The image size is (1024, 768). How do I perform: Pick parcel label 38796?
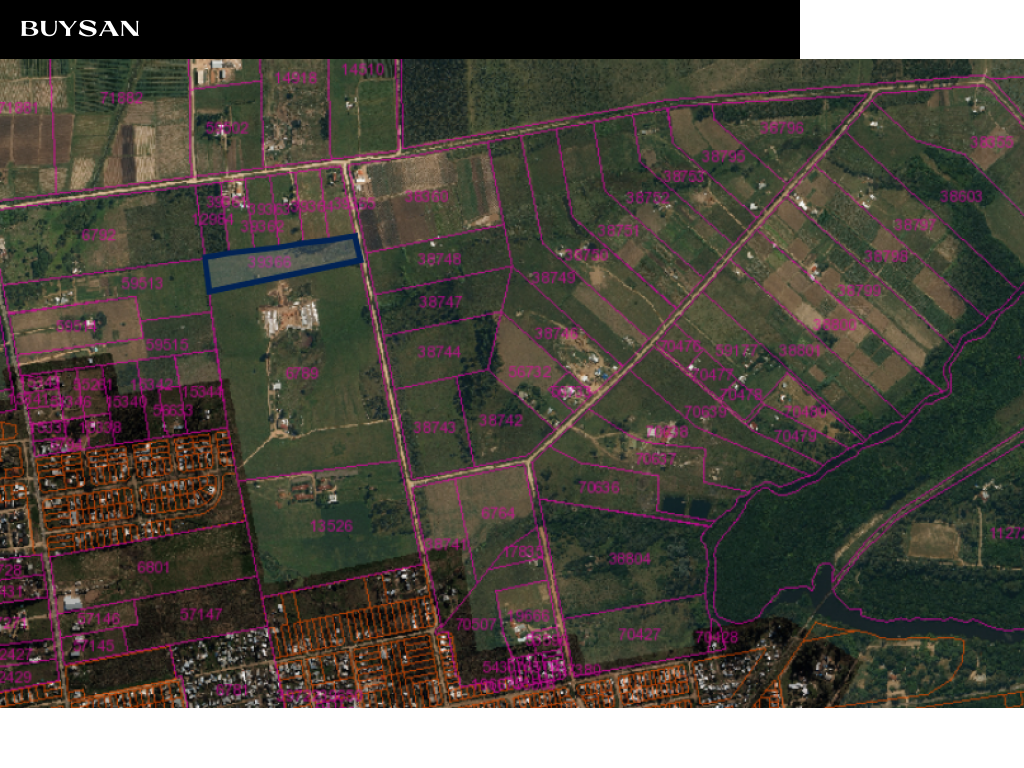pos(782,128)
